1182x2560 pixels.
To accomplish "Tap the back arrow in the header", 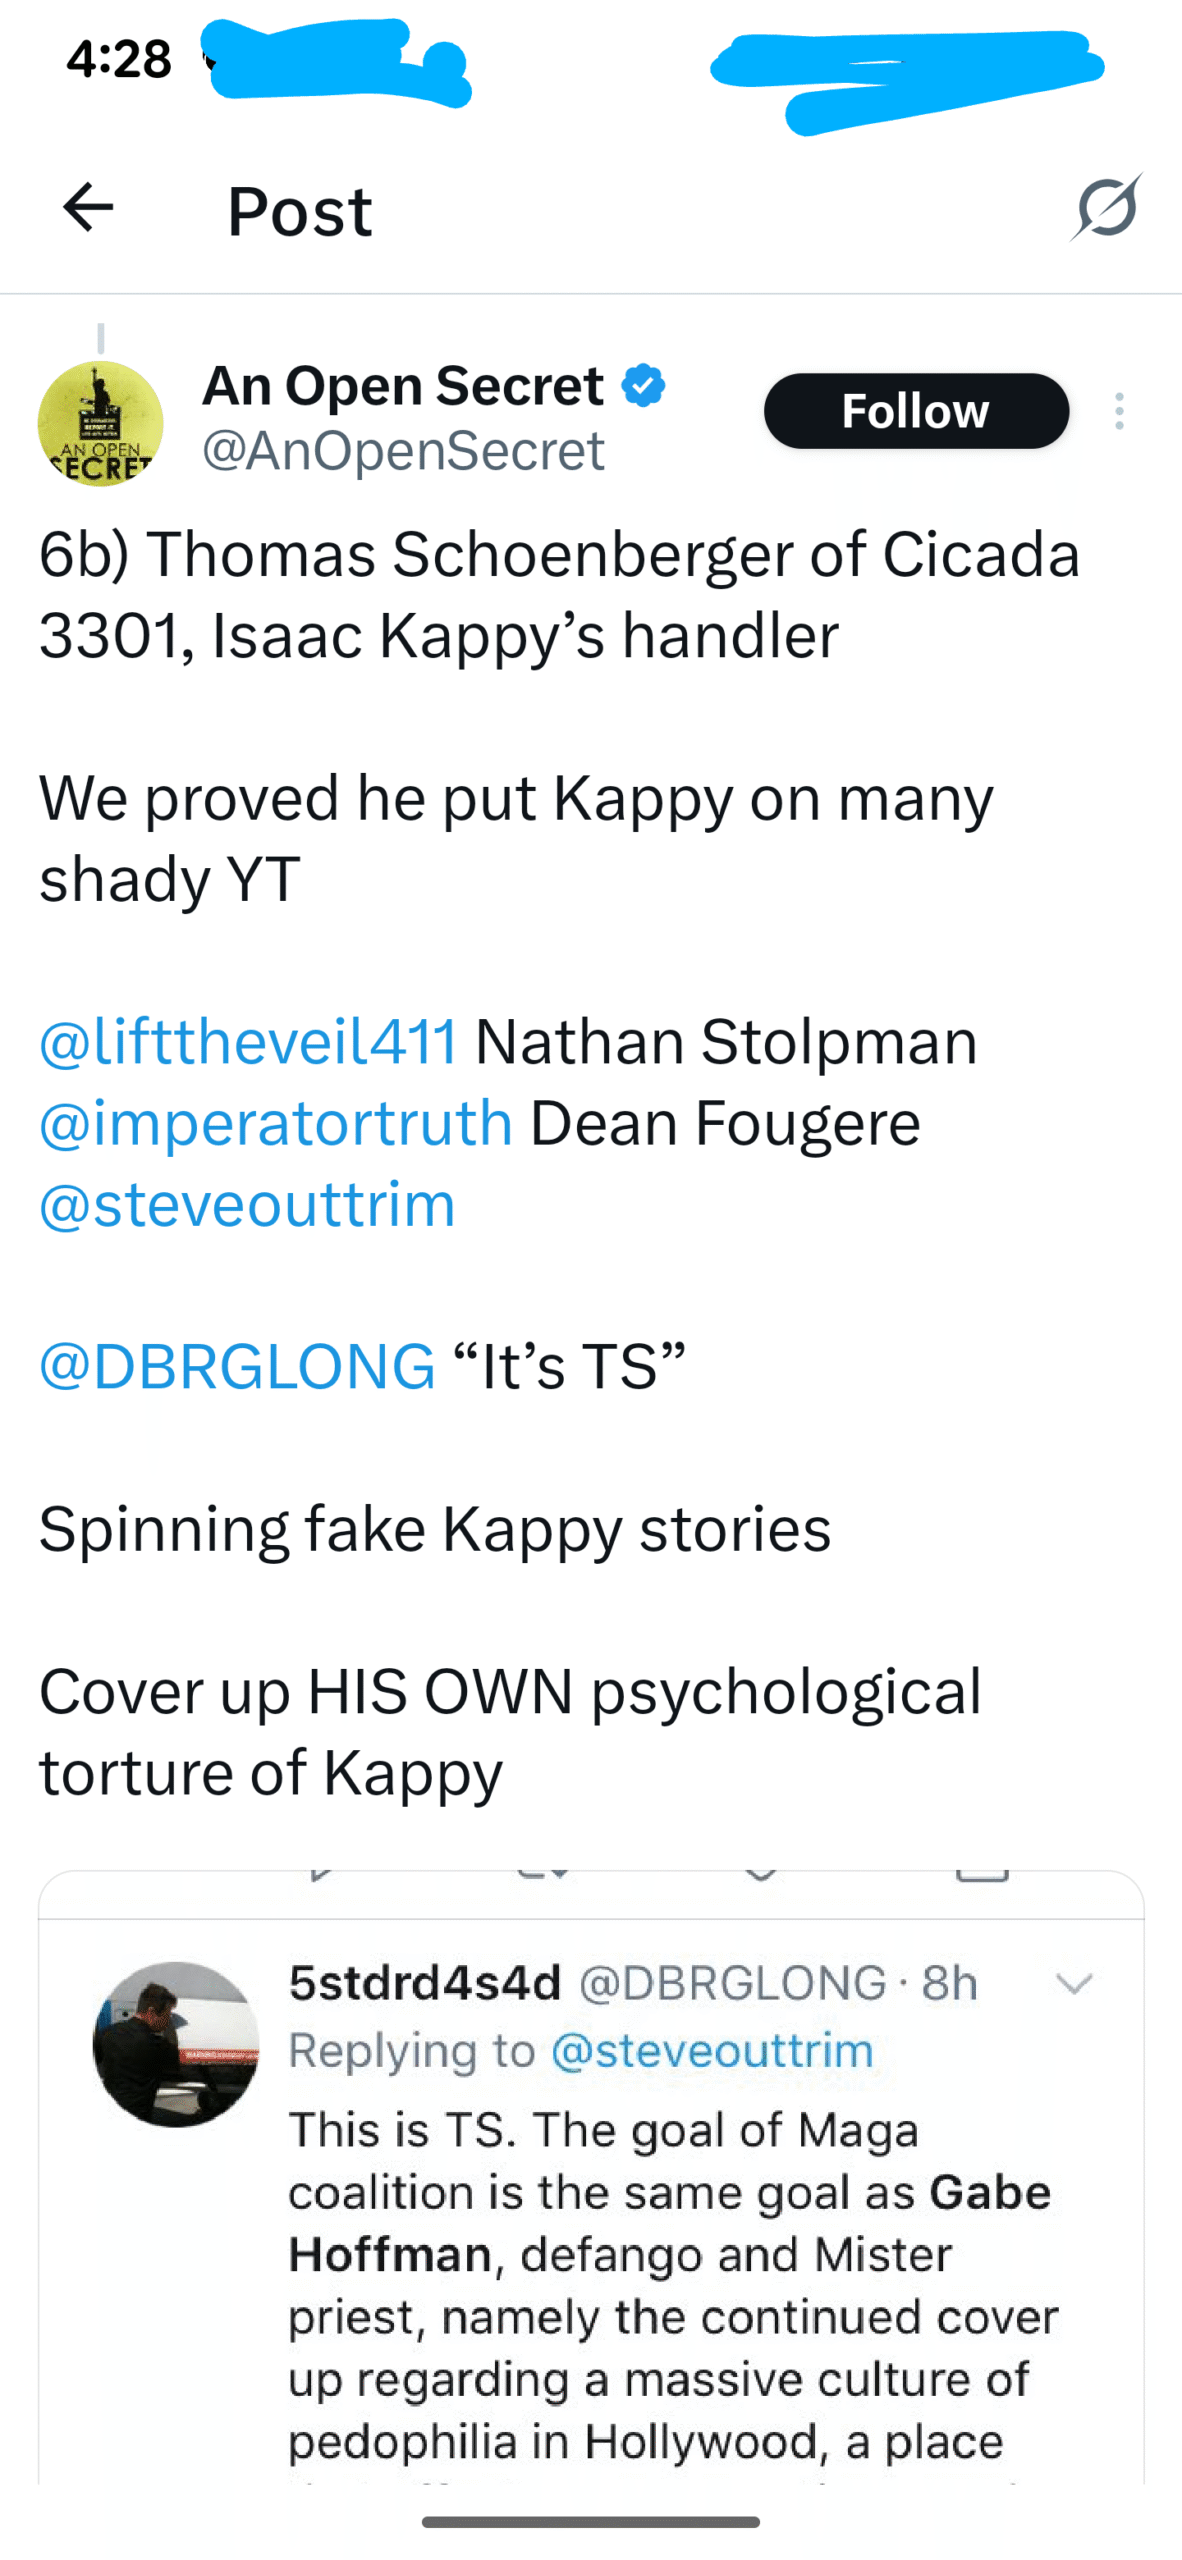I will click(88, 209).
